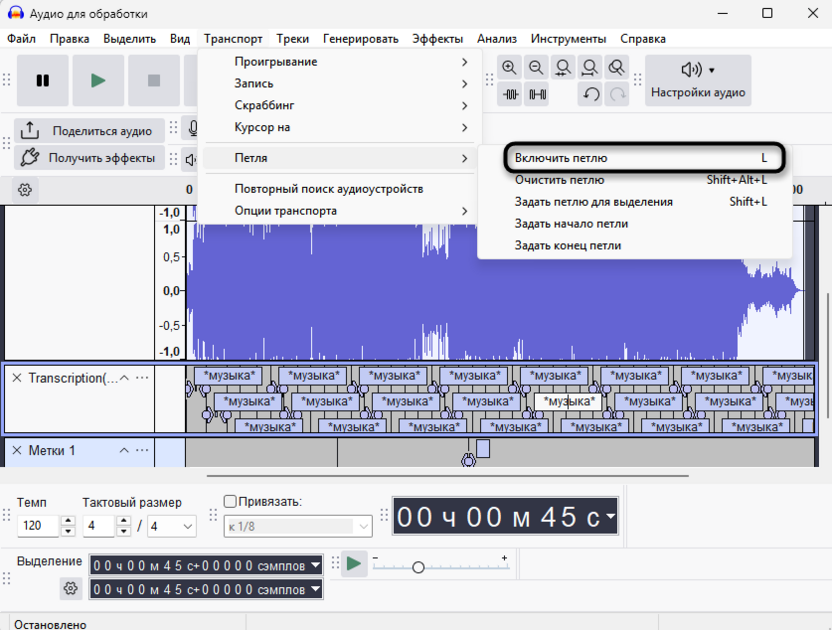Image resolution: width=832 pixels, height=630 pixels.
Task: Open Transcription track menu (three dots)
Action: coord(142,378)
